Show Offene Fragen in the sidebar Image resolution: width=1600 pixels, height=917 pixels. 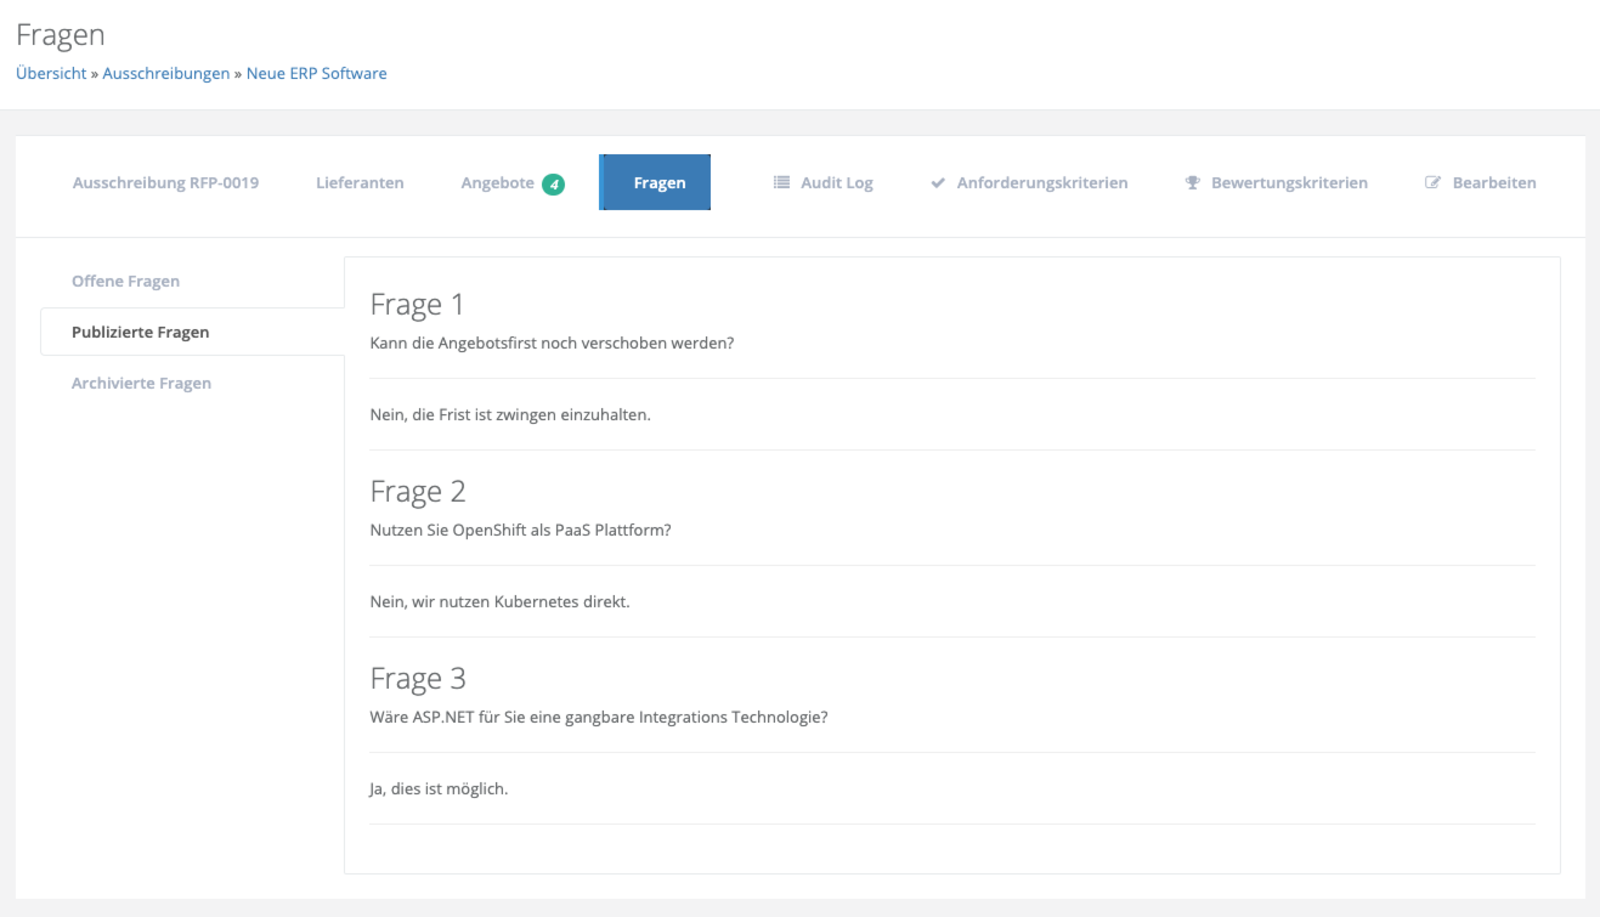coord(126,281)
